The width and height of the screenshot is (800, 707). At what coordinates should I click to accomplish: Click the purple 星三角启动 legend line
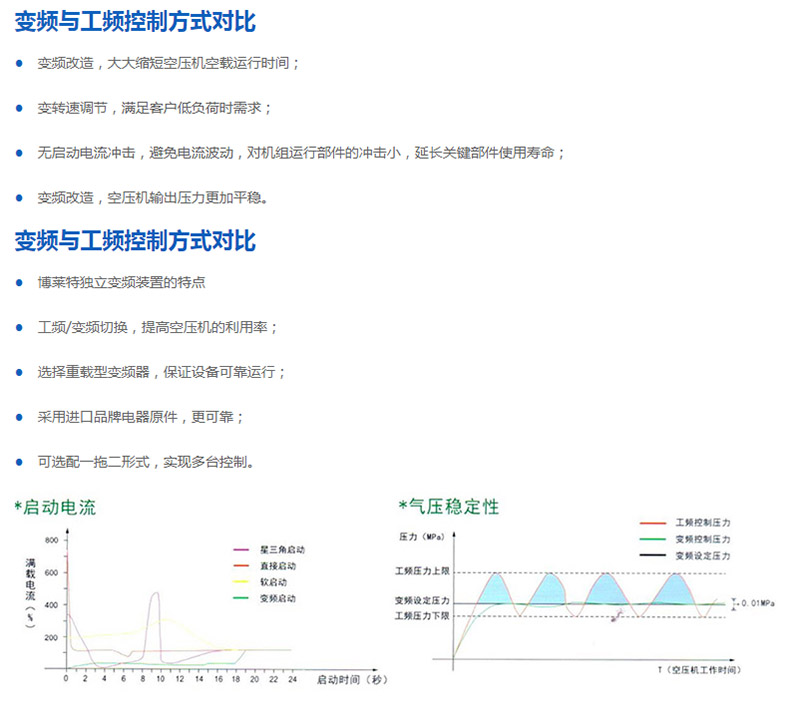click(241, 550)
